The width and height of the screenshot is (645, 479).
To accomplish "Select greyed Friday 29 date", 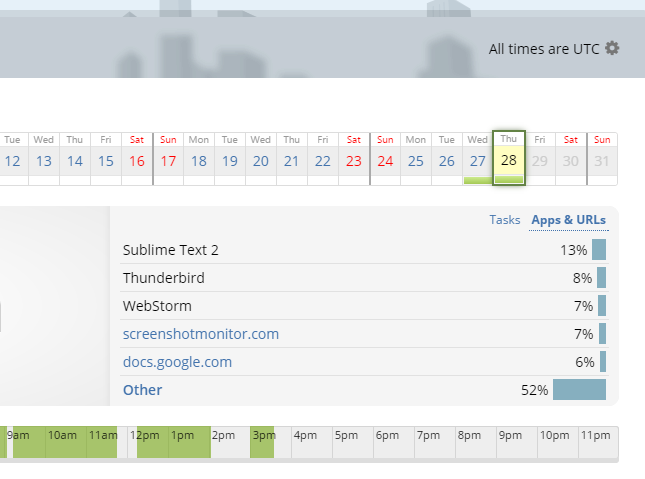I will click(540, 159).
